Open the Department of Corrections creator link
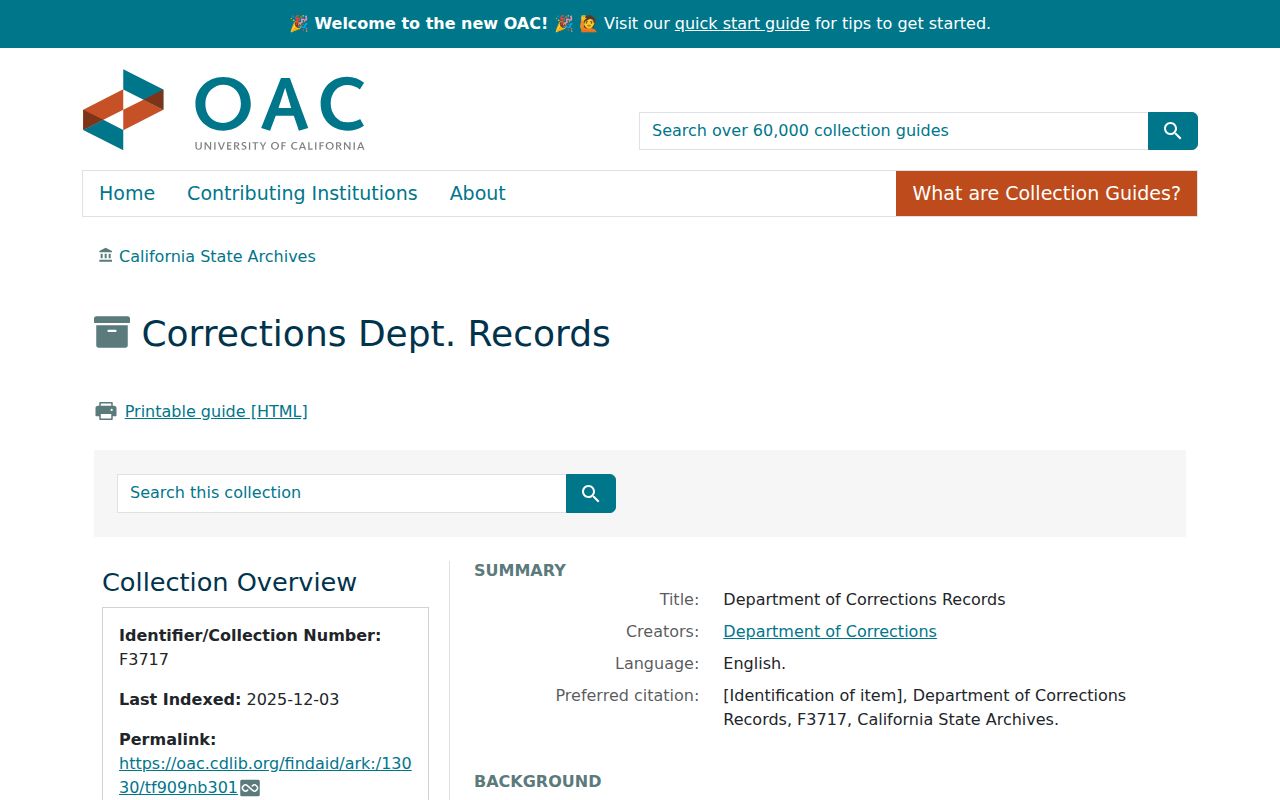This screenshot has height=800, width=1280. 830,631
